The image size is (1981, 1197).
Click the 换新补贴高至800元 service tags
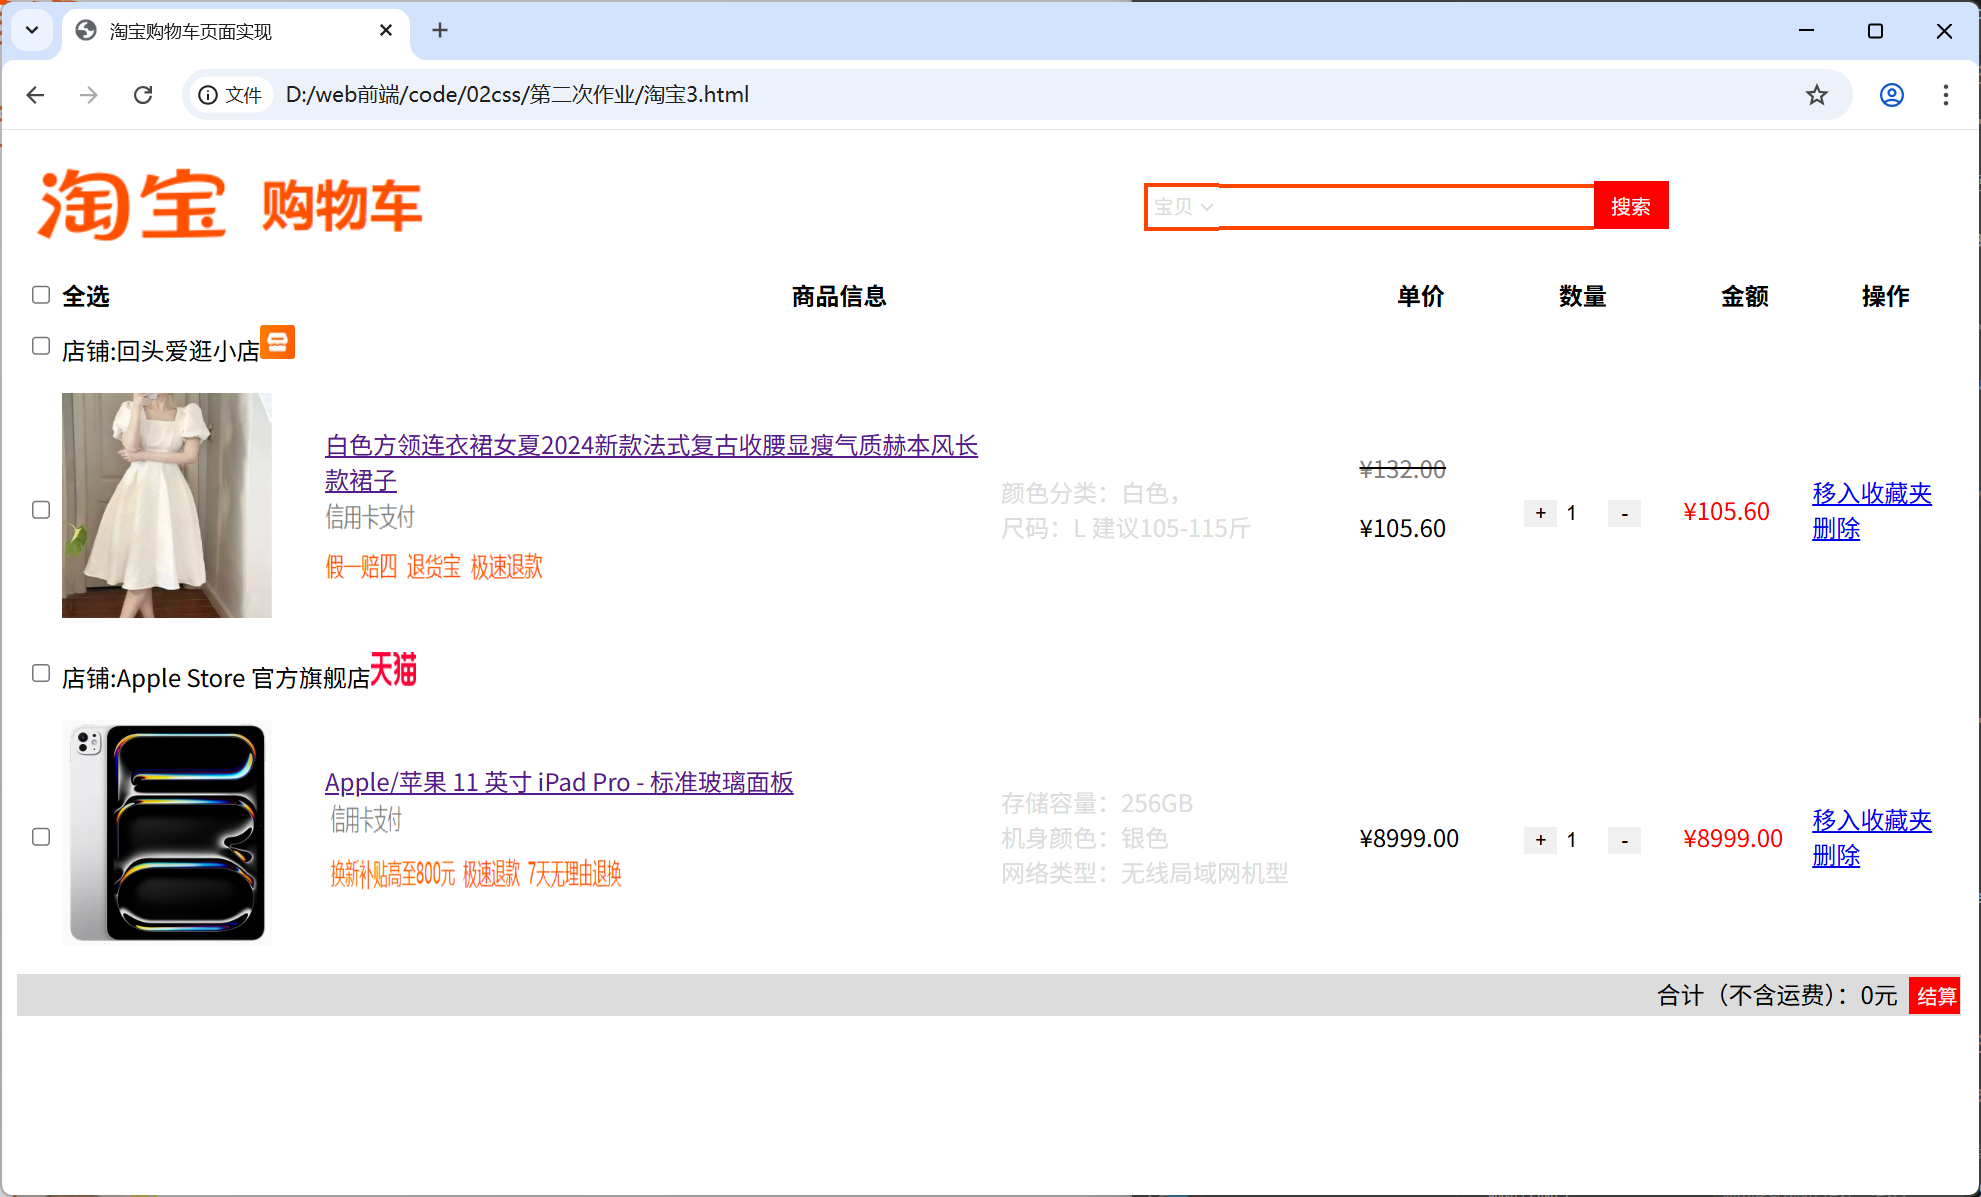tap(476, 874)
